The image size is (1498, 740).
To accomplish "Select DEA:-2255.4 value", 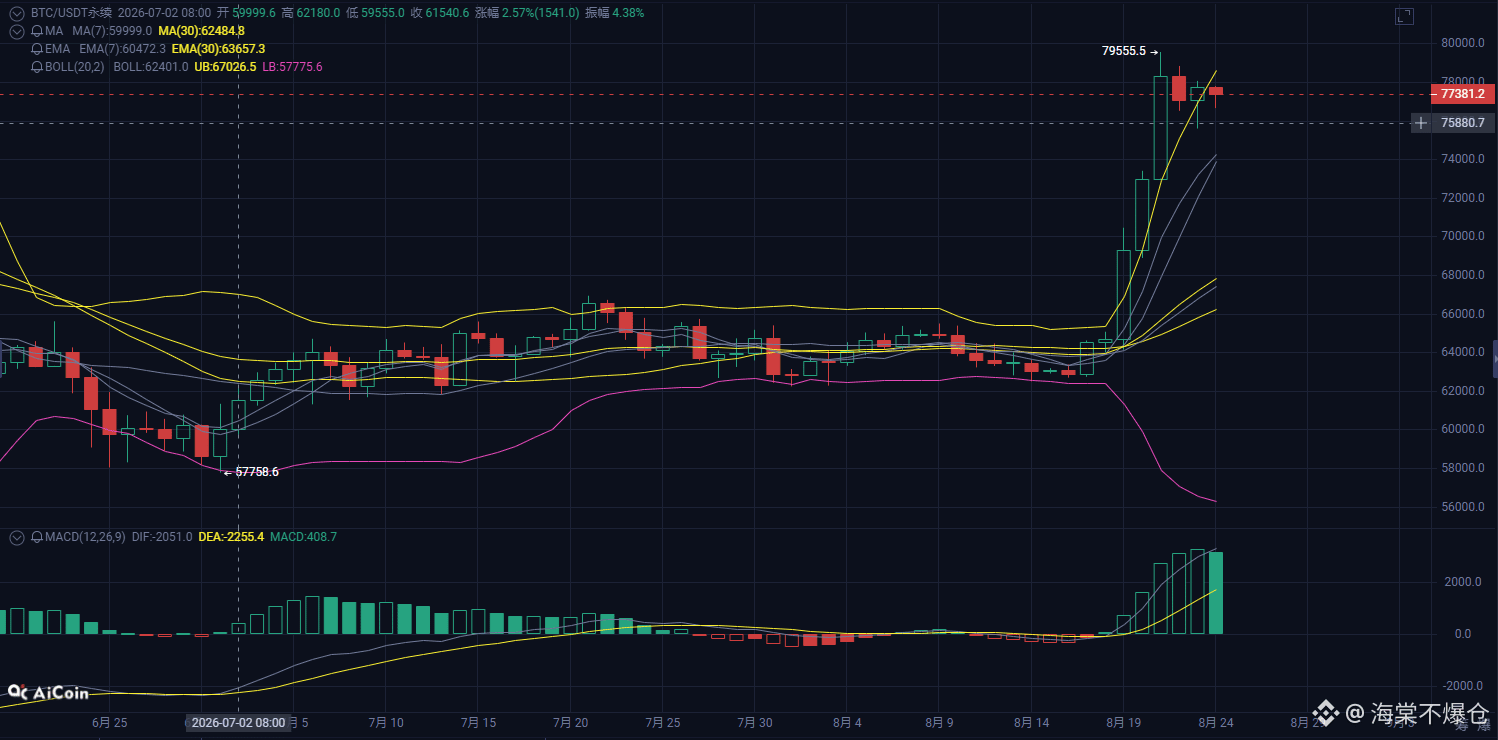I will (231, 537).
